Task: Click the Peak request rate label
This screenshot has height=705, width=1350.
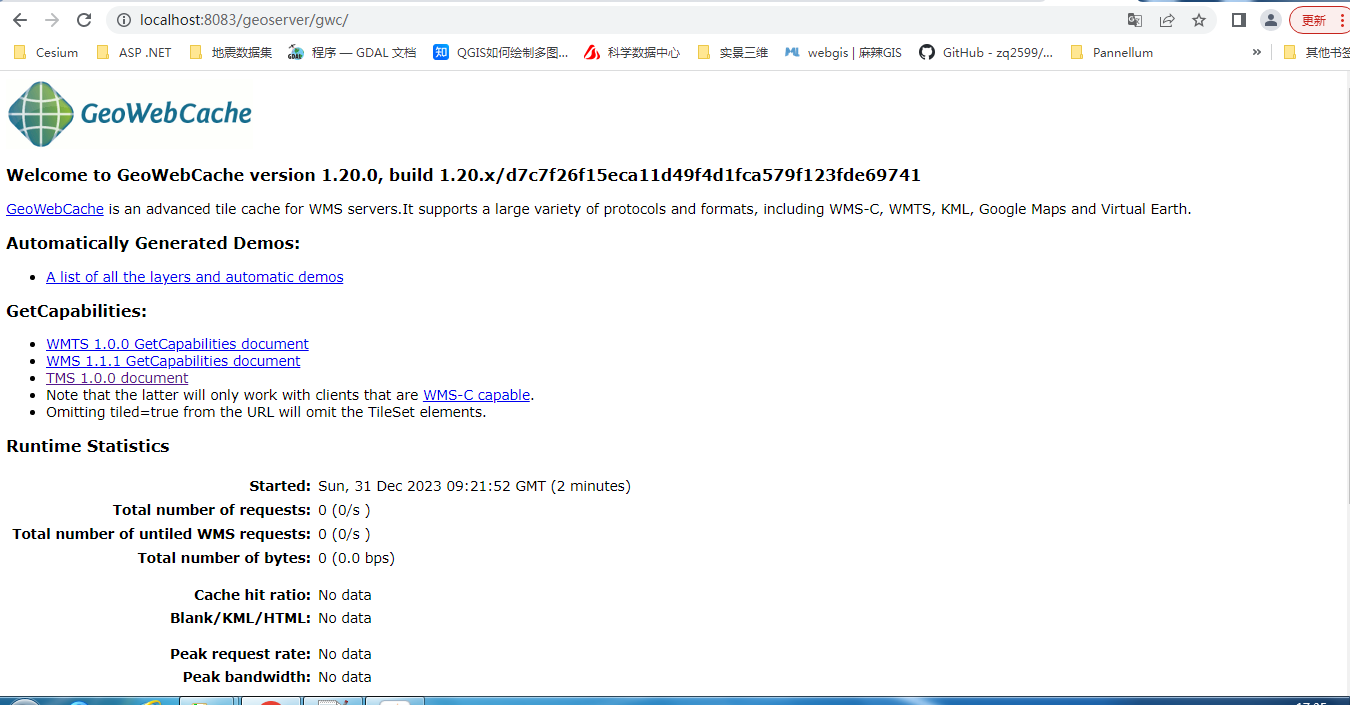Action: click(x=240, y=654)
